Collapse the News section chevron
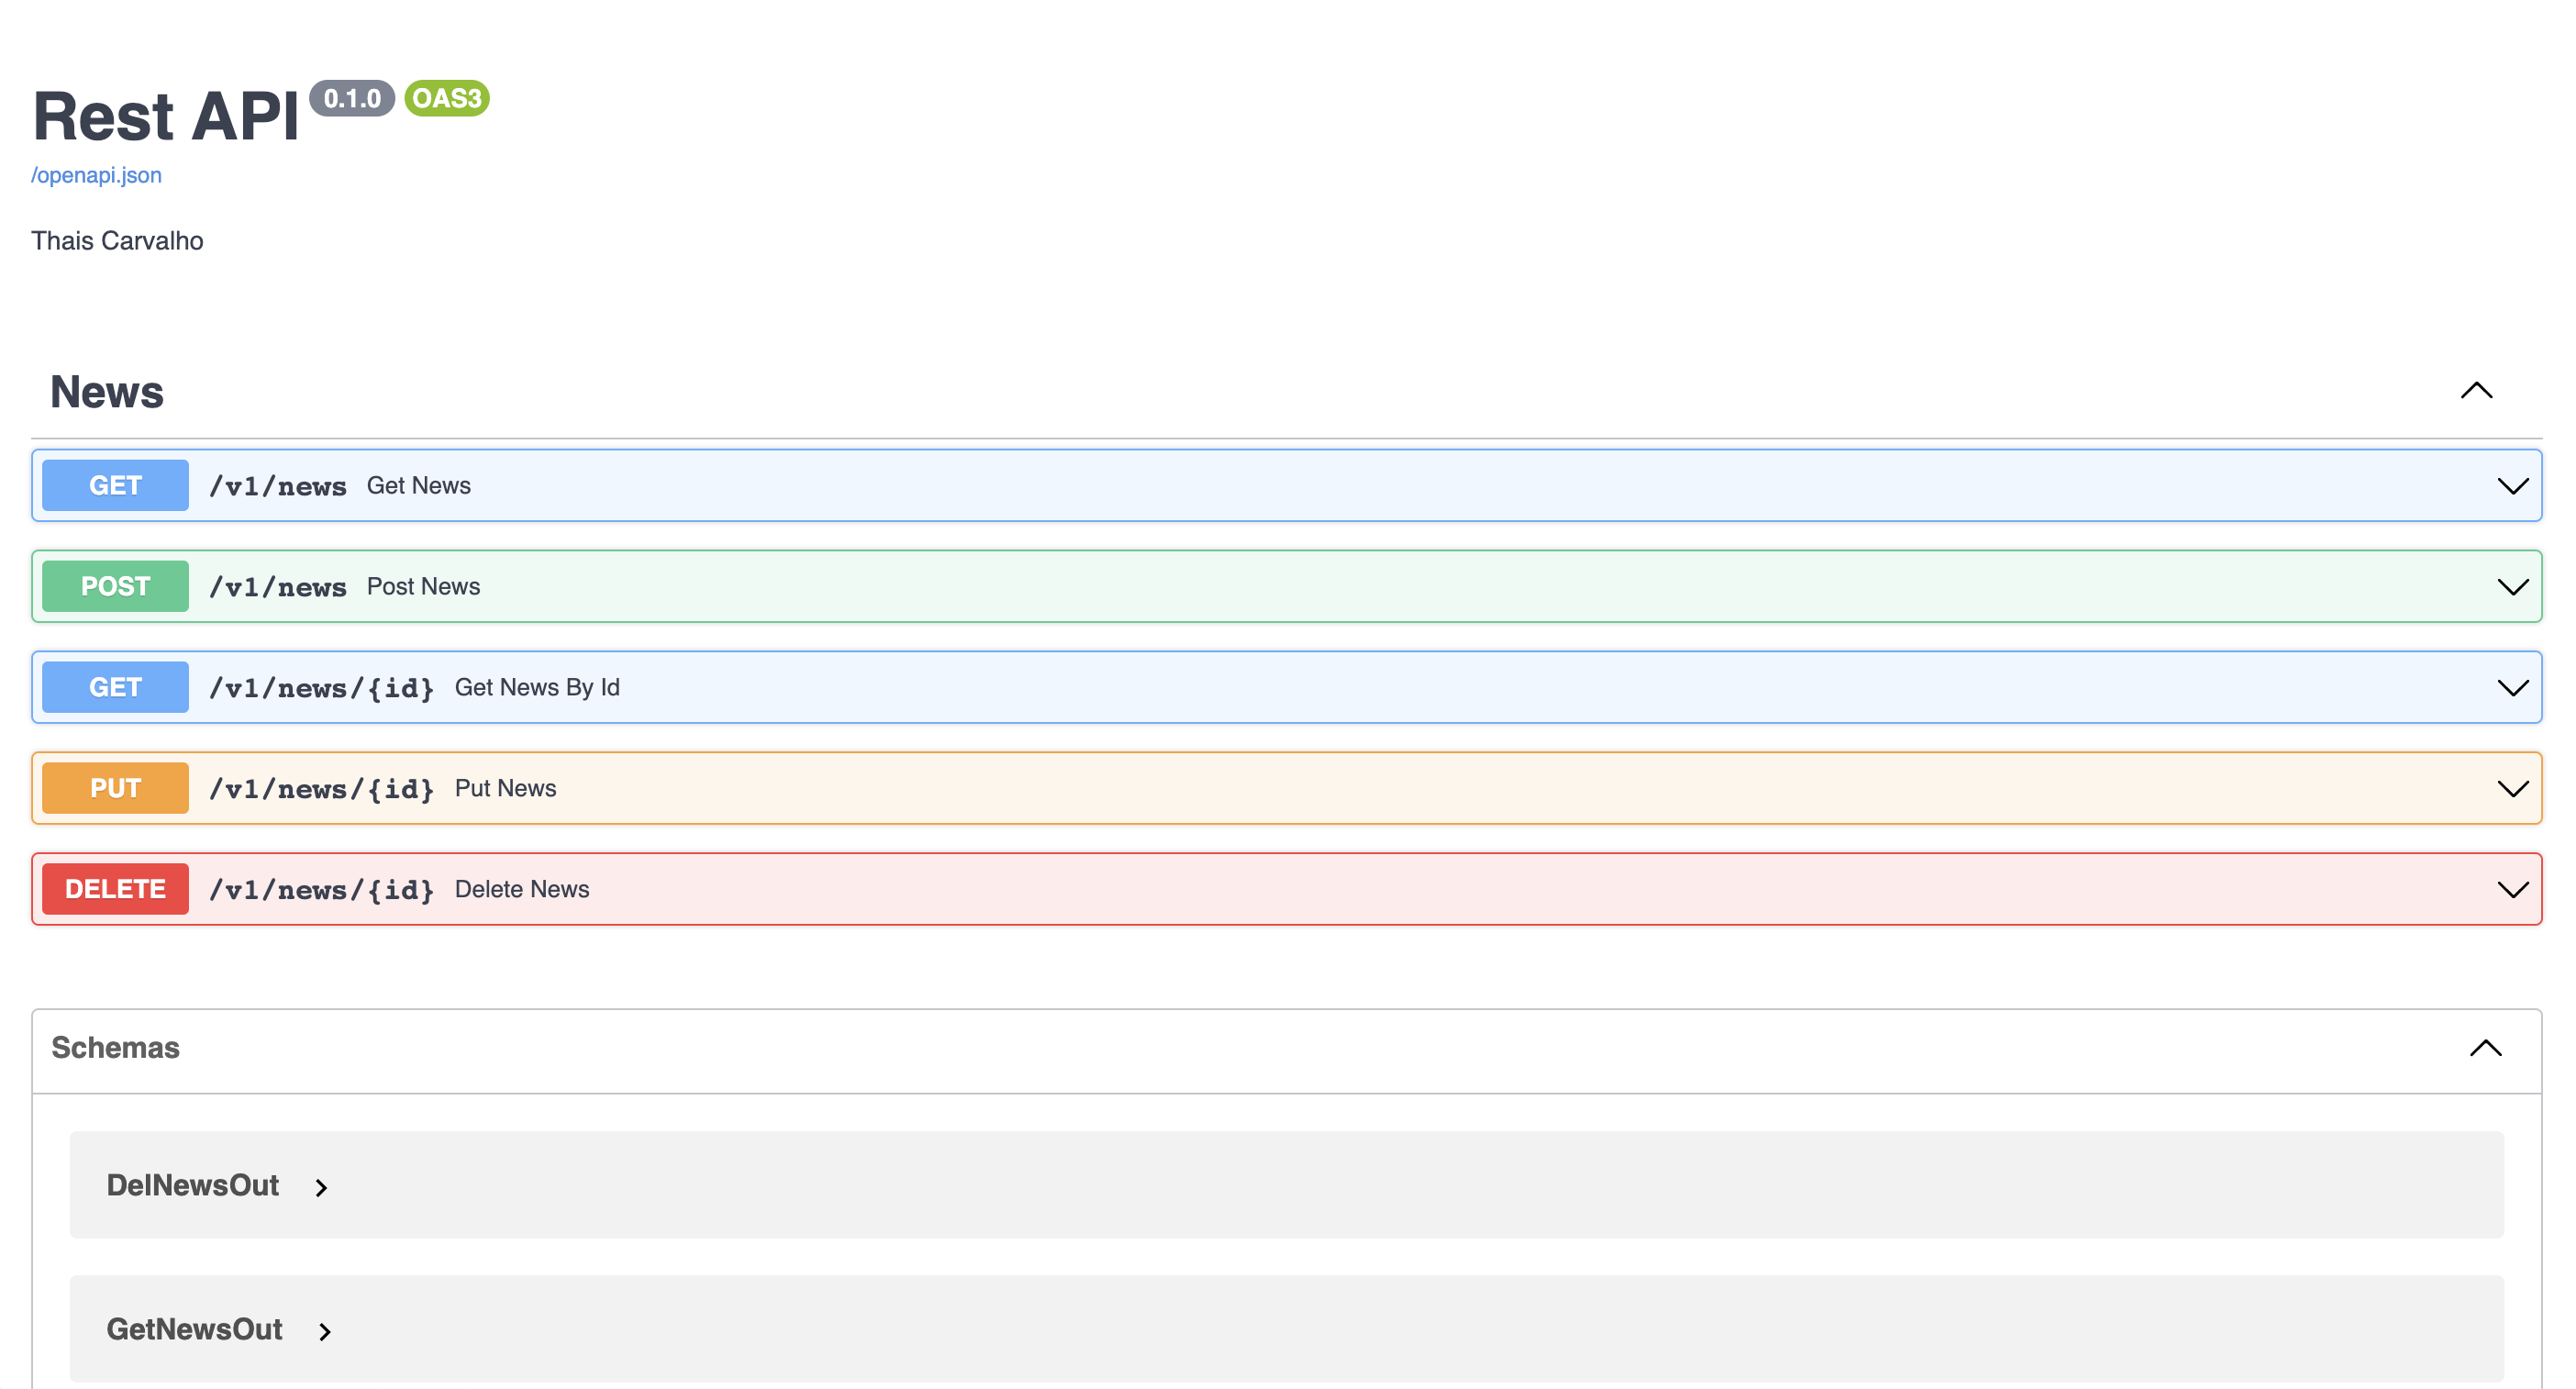Viewport: 2576px width, 1389px height. pyautogui.click(x=2476, y=391)
